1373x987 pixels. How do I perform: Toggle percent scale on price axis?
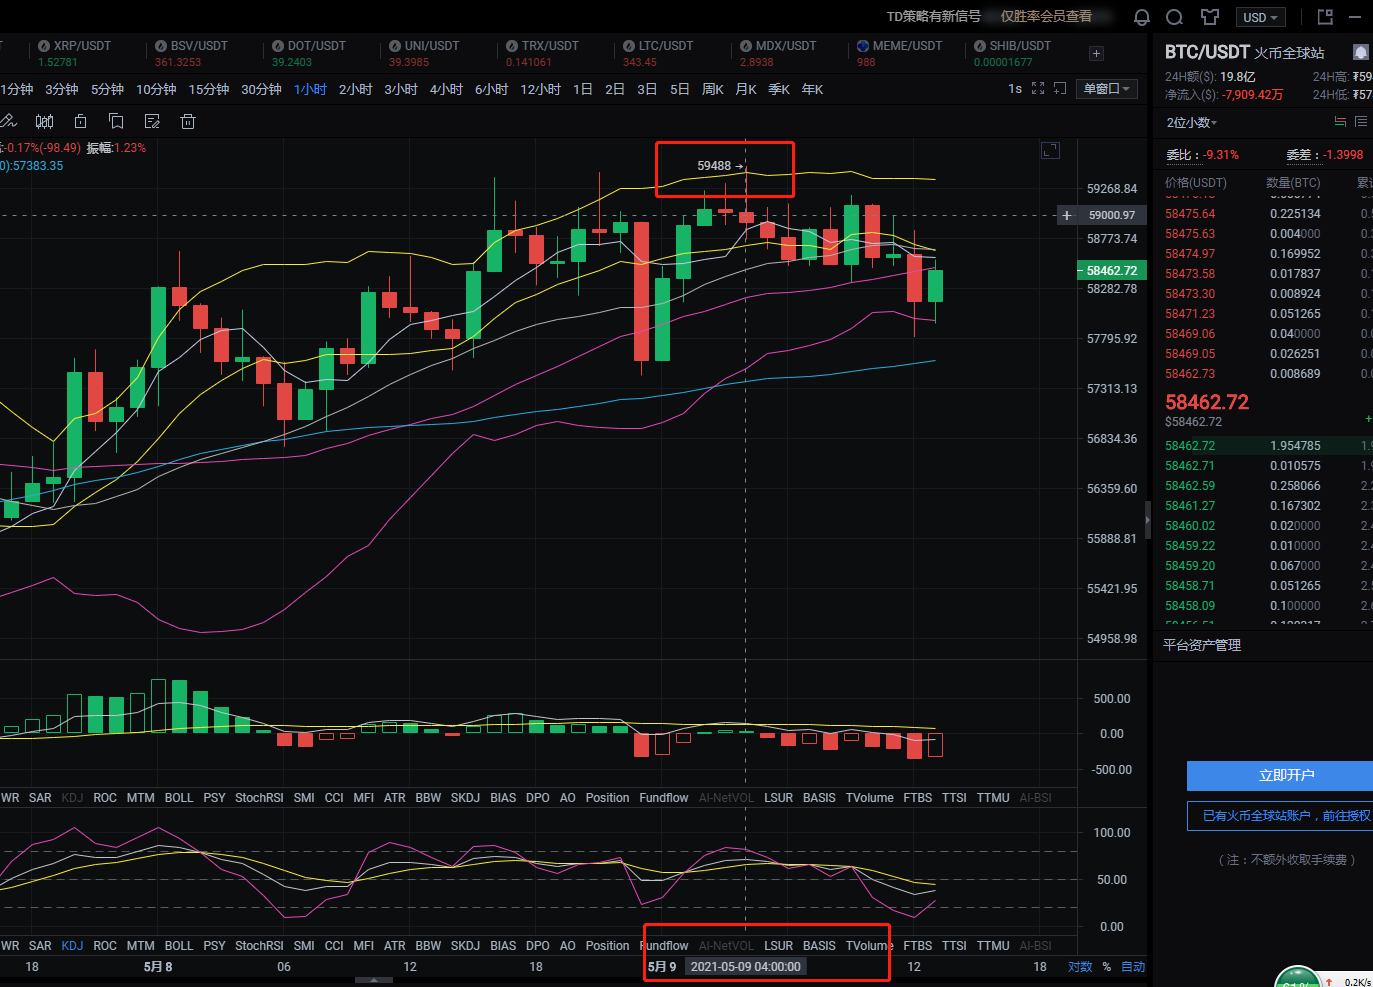coord(1107,967)
